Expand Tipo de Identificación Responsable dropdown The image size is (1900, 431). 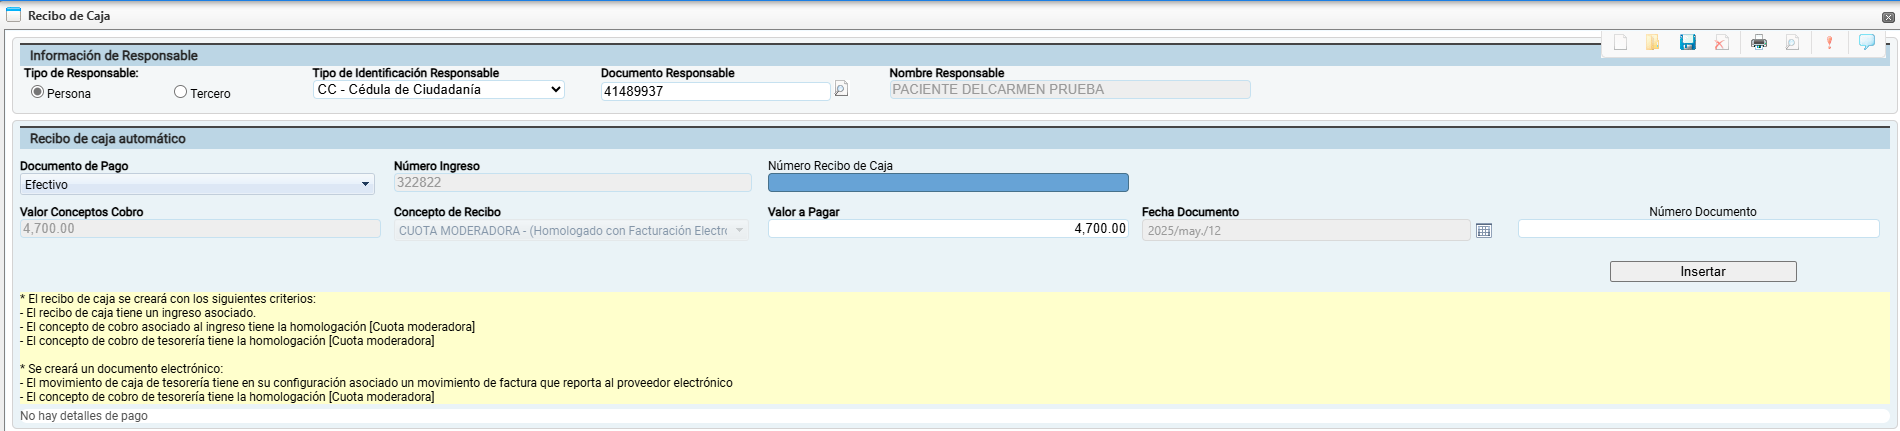pos(438,90)
